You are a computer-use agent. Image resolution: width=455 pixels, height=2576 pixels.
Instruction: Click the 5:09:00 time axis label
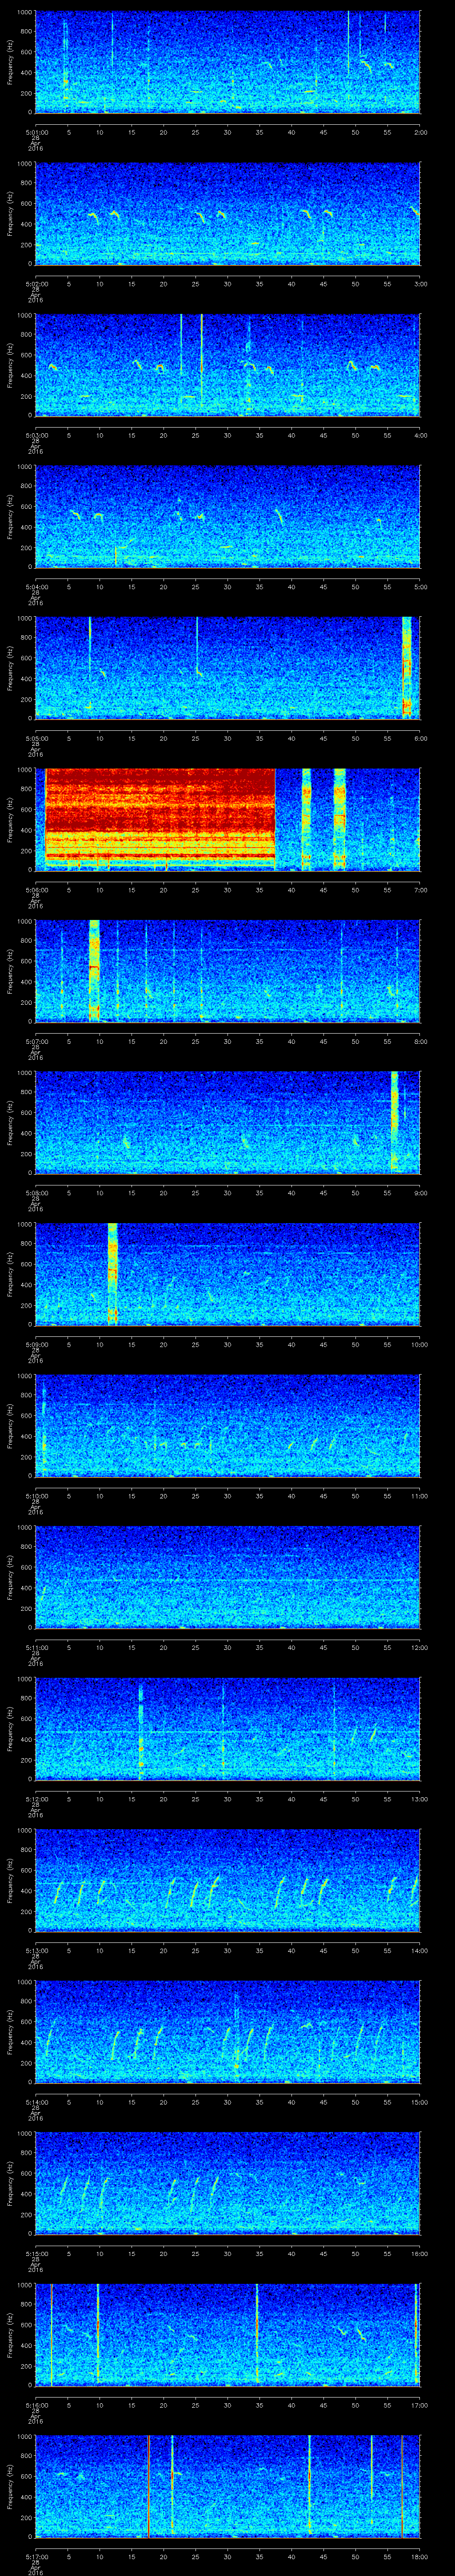(36, 1344)
